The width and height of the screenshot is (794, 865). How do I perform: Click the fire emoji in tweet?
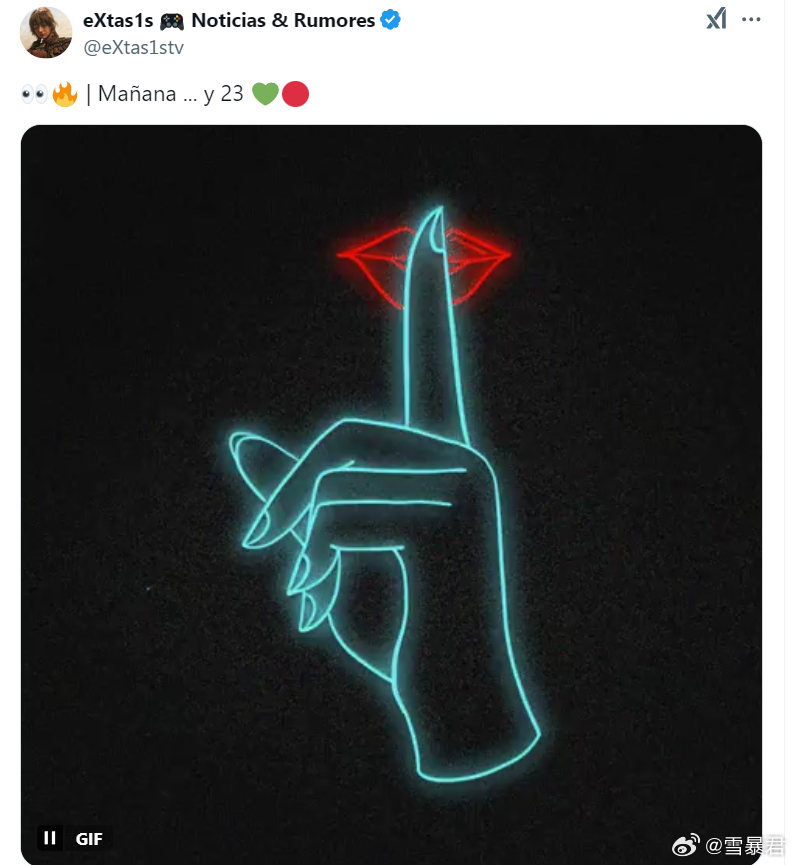click(65, 94)
